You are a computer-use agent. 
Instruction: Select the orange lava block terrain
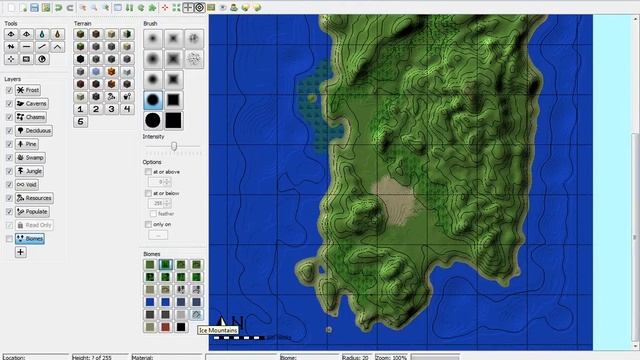111,72
